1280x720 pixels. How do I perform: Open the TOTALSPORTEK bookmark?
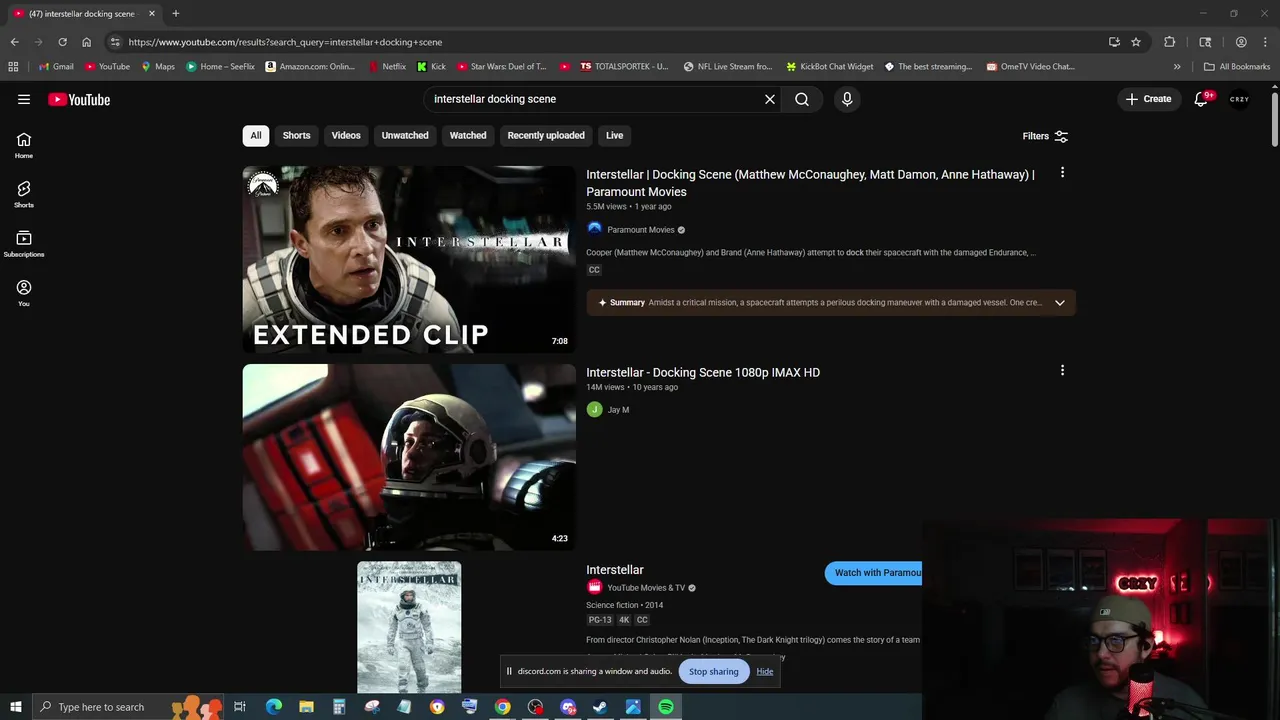coord(624,67)
